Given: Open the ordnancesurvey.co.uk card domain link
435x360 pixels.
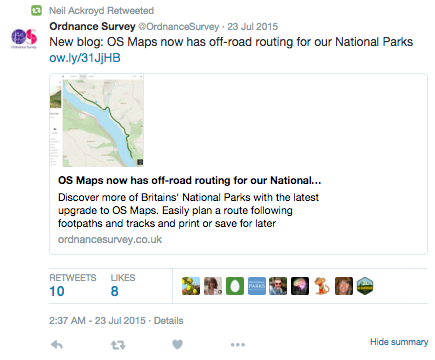Looking at the screenshot, I should click(110, 239).
